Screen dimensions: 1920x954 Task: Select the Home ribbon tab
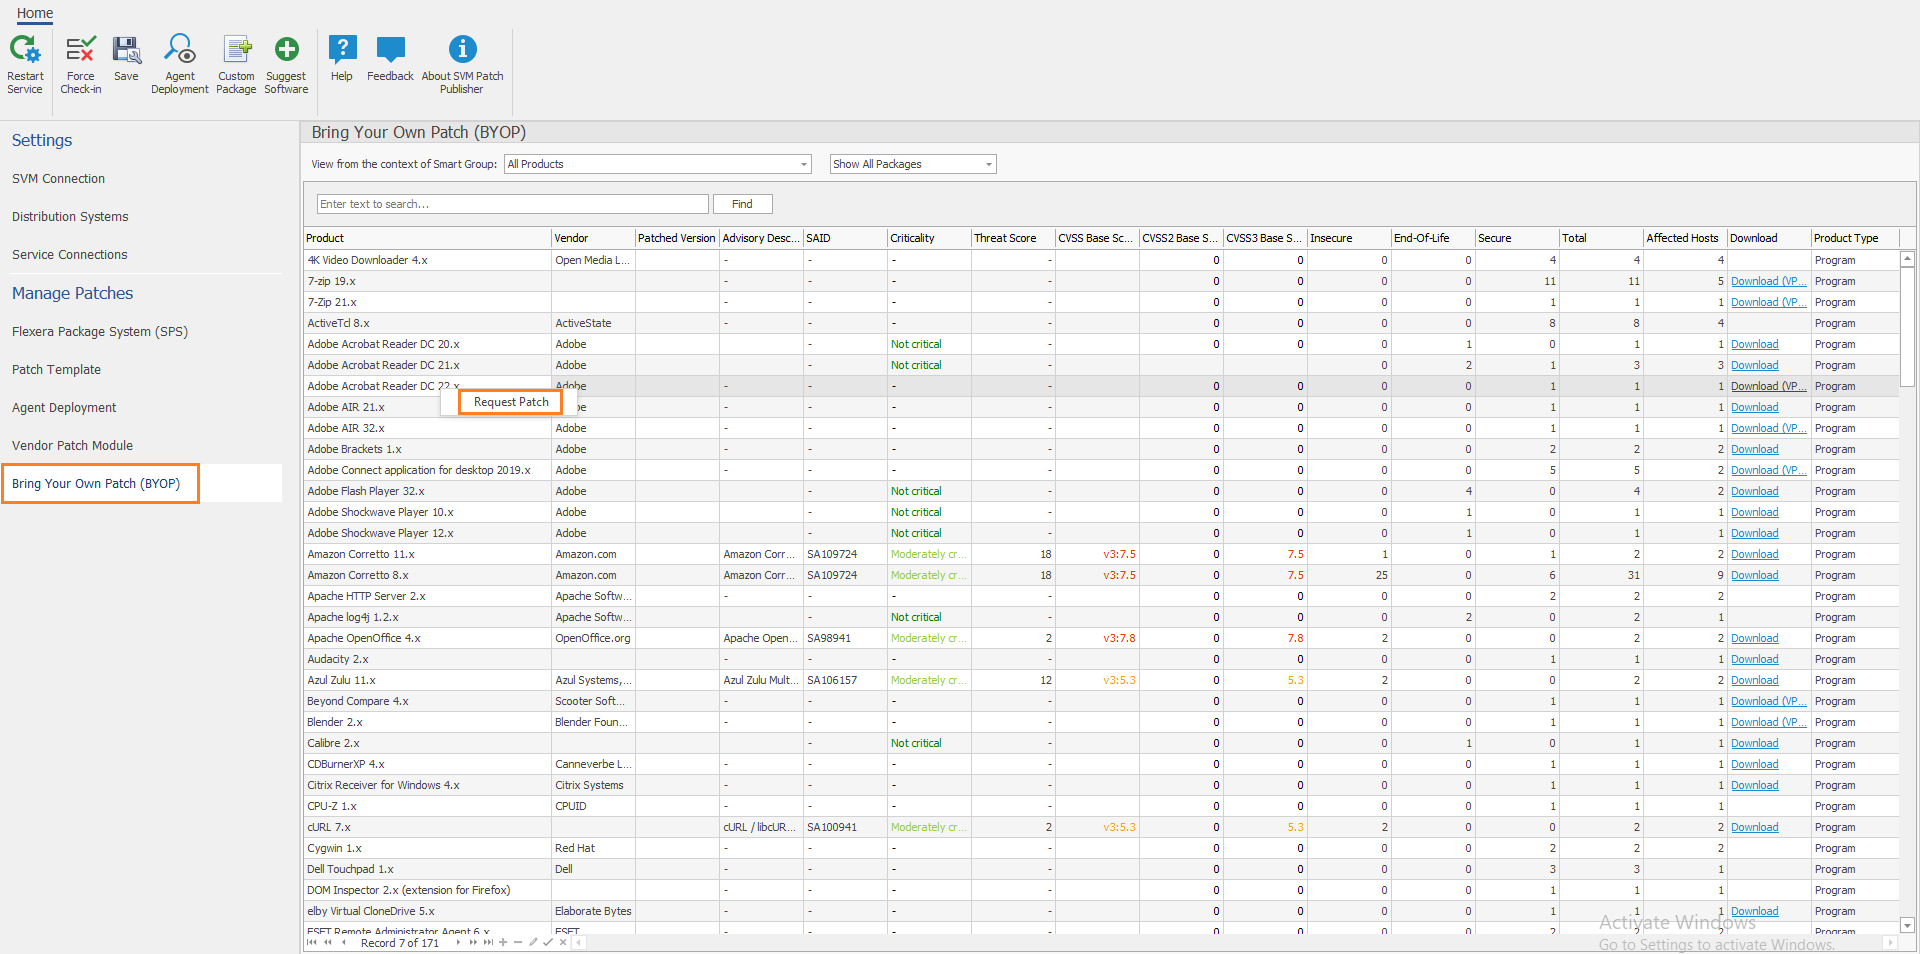(x=35, y=13)
